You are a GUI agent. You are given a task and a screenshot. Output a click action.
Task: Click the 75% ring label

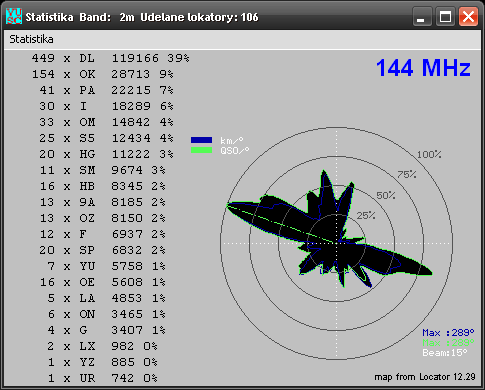point(407,174)
